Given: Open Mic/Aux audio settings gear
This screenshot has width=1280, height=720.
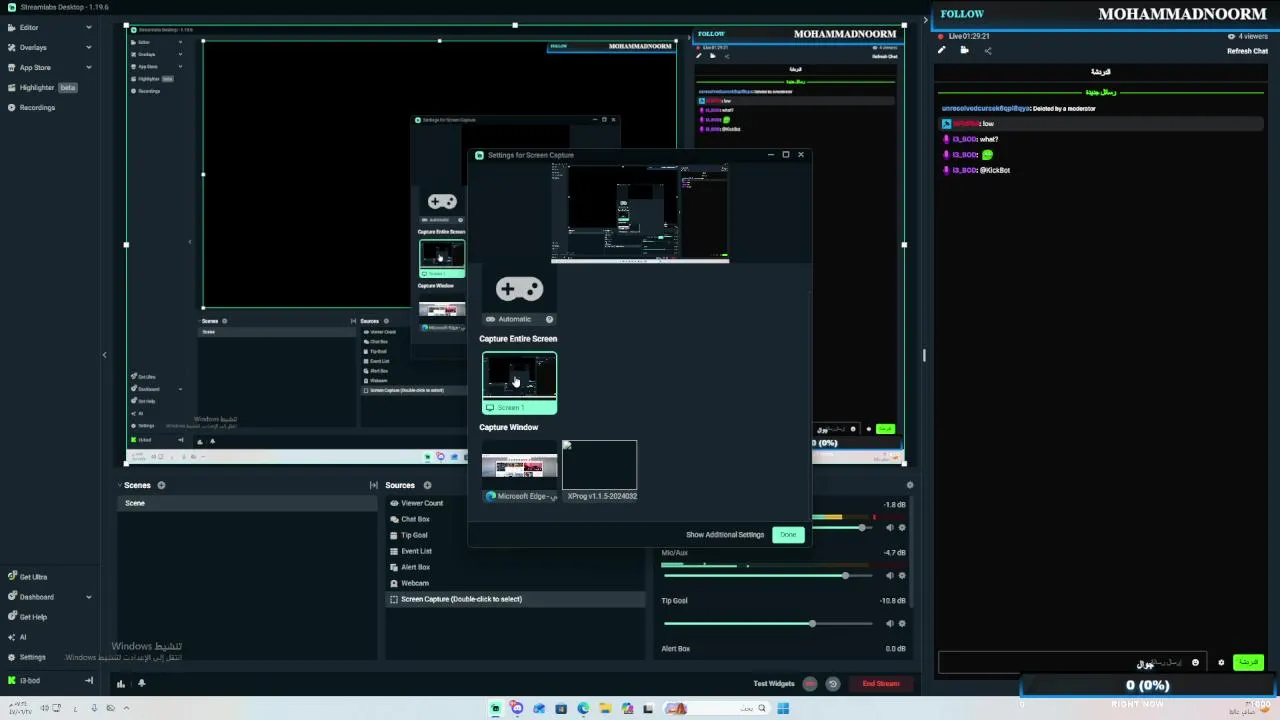Looking at the screenshot, I should (x=902, y=575).
